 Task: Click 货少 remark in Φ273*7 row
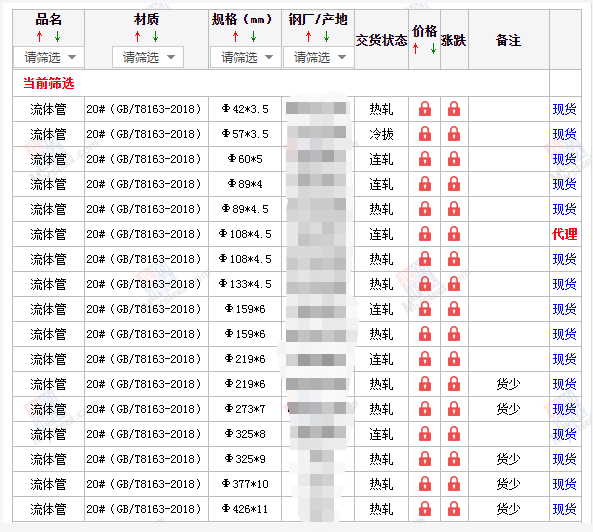[x=508, y=409]
